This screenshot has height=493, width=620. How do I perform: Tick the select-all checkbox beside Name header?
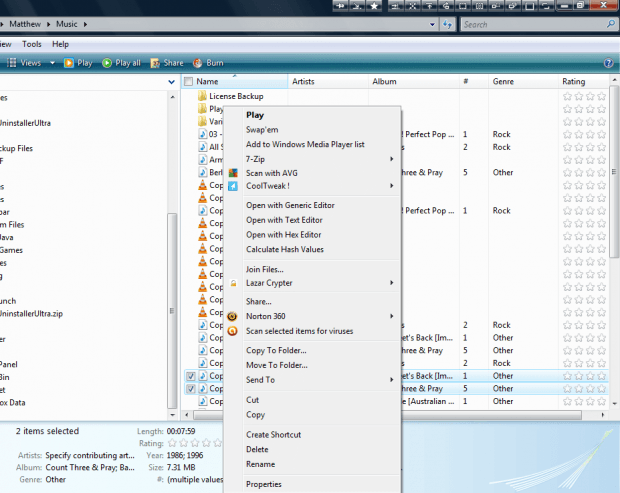pos(188,81)
